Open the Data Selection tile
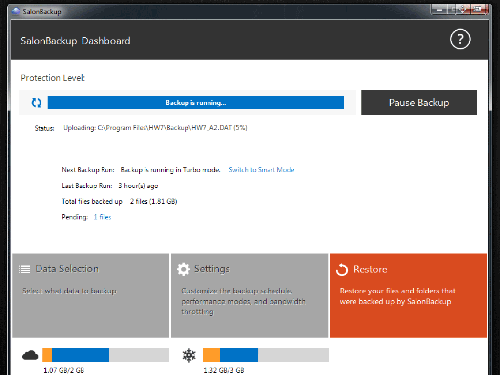 pos(91,295)
